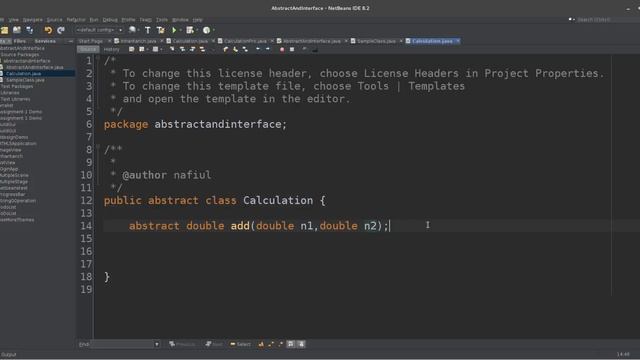Click the Save All toolbar icon
Viewport: 640px width, 360px height.
(30, 30)
